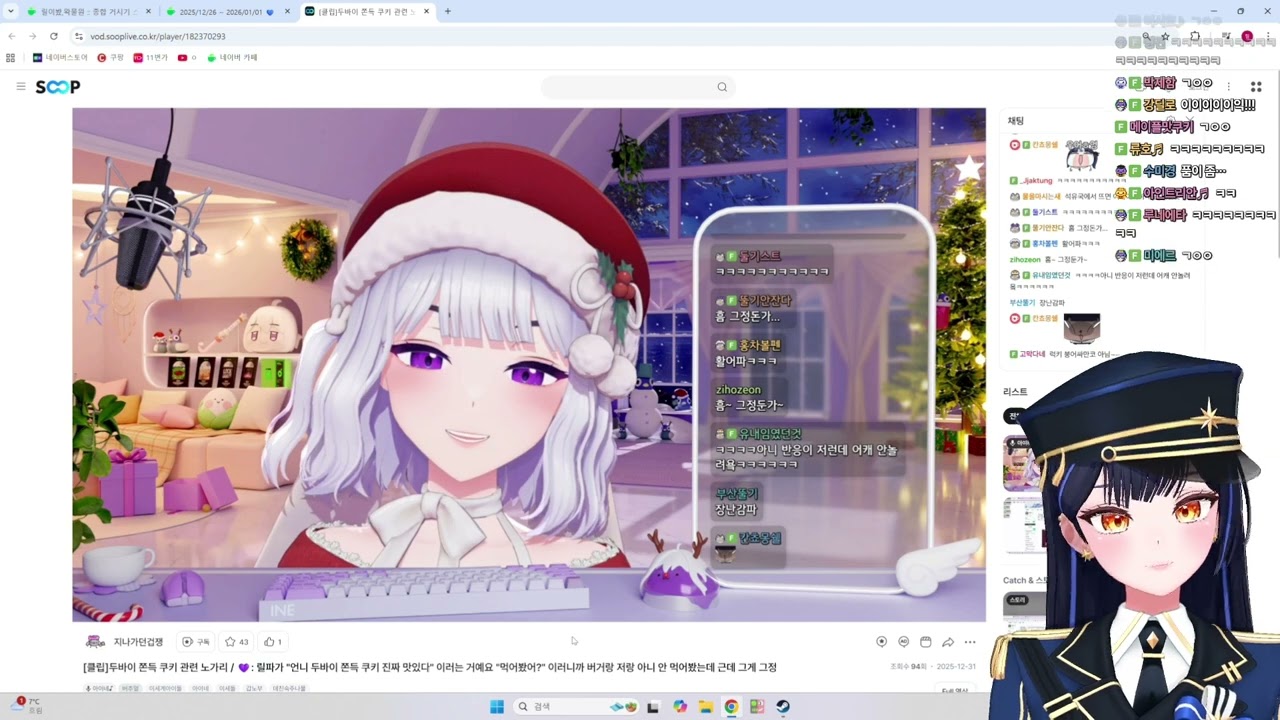Open Chrome from the taskbar
This screenshot has width=1280, height=720.
point(732,707)
